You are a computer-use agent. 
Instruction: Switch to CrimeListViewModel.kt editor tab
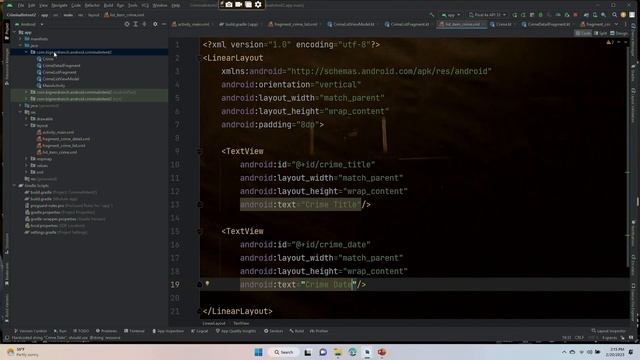351,24
